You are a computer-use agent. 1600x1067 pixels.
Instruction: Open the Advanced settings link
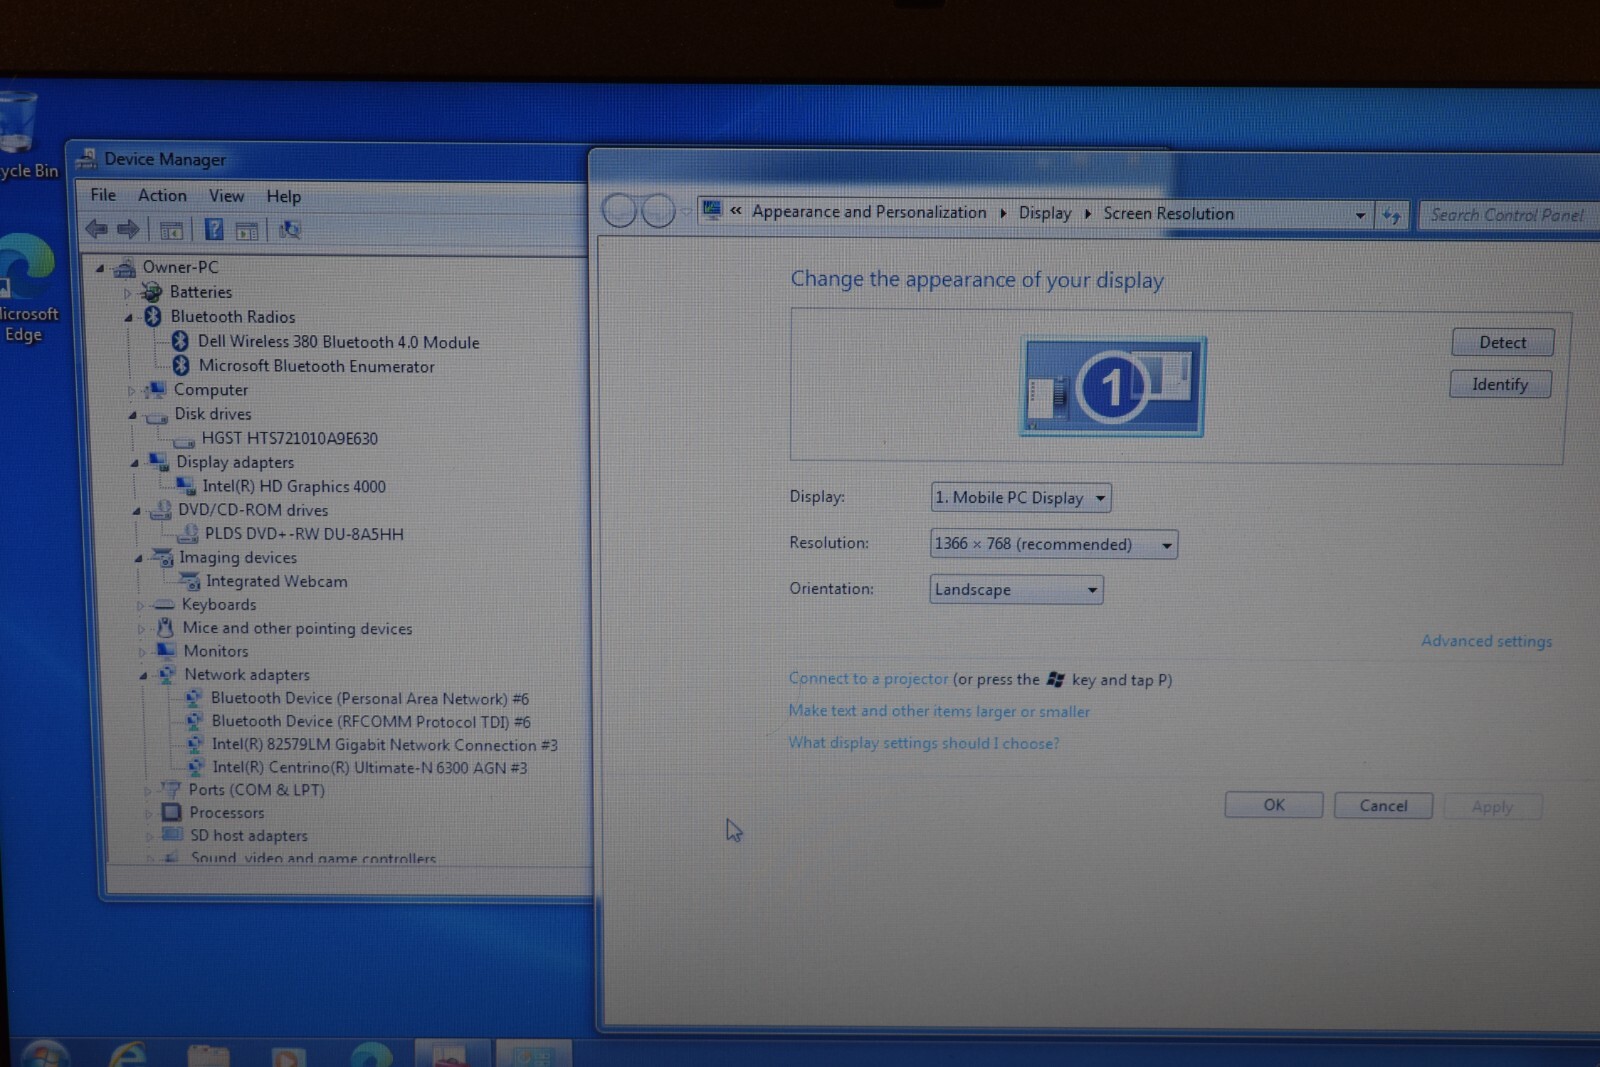point(1486,641)
